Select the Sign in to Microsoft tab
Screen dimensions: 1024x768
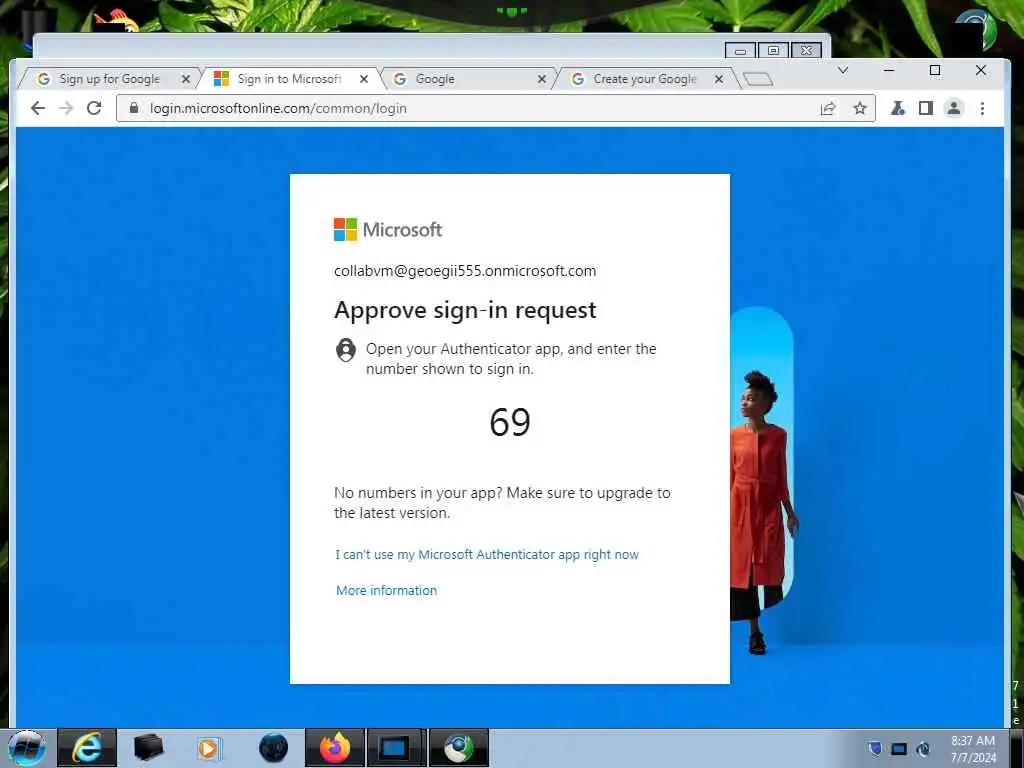[x=289, y=79]
